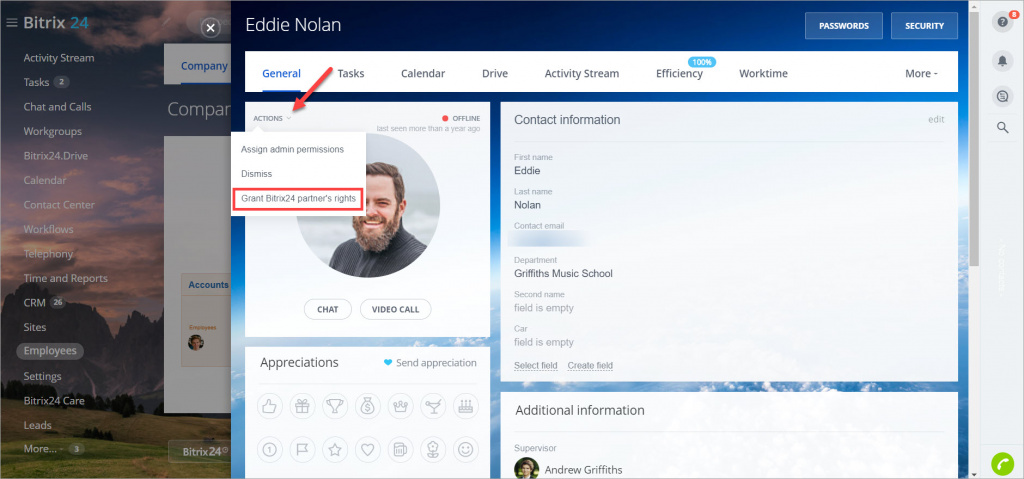
Task: Select Dismiss from Actions menu
Action: pos(257,174)
